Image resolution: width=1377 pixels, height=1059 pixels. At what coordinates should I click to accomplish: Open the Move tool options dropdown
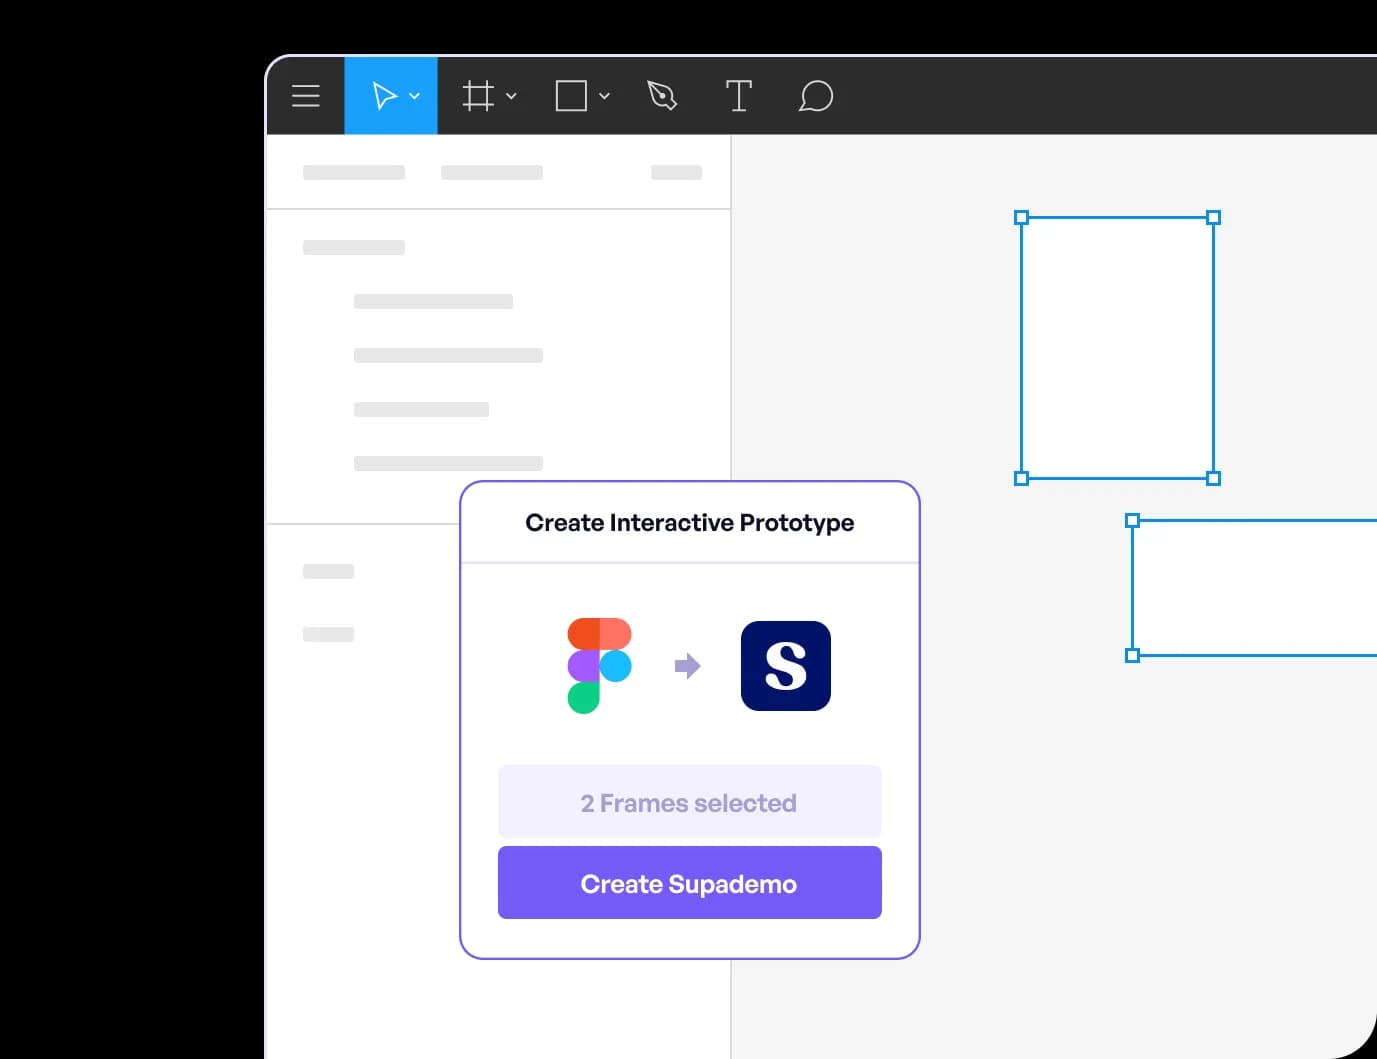(415, 96)
